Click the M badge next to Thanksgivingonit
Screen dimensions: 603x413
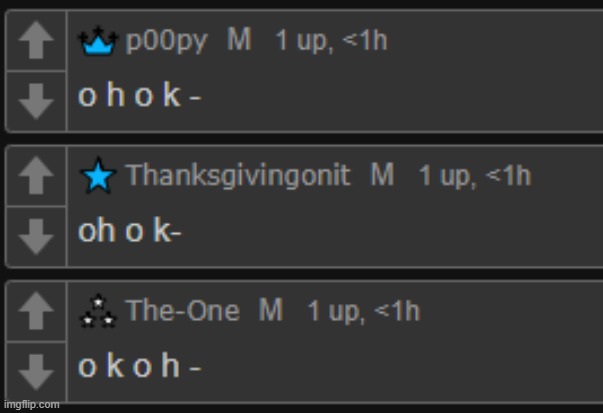(x=382, y=174)
